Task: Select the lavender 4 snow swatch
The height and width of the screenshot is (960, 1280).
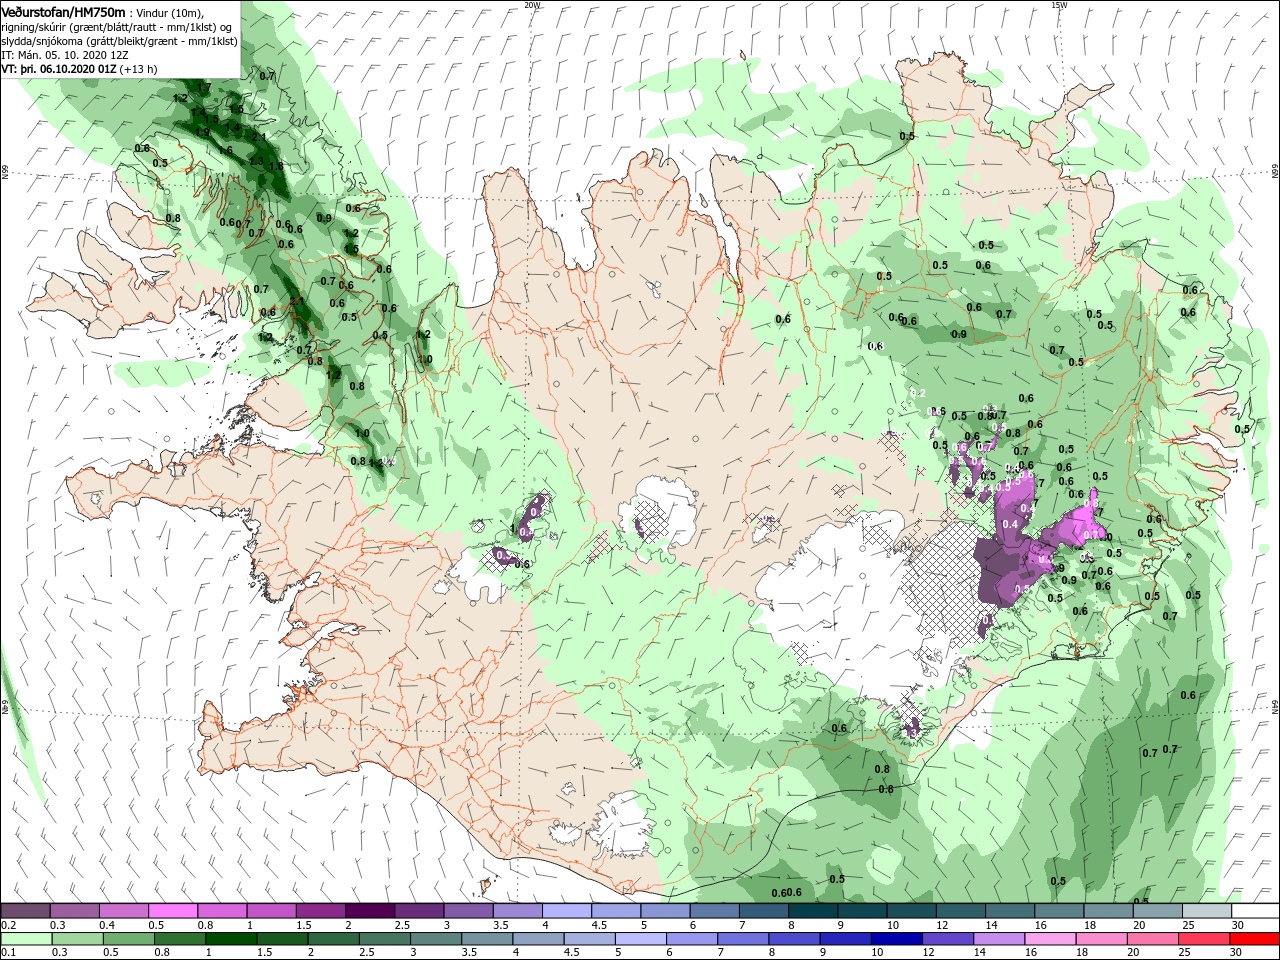Action: coord(567,911)
